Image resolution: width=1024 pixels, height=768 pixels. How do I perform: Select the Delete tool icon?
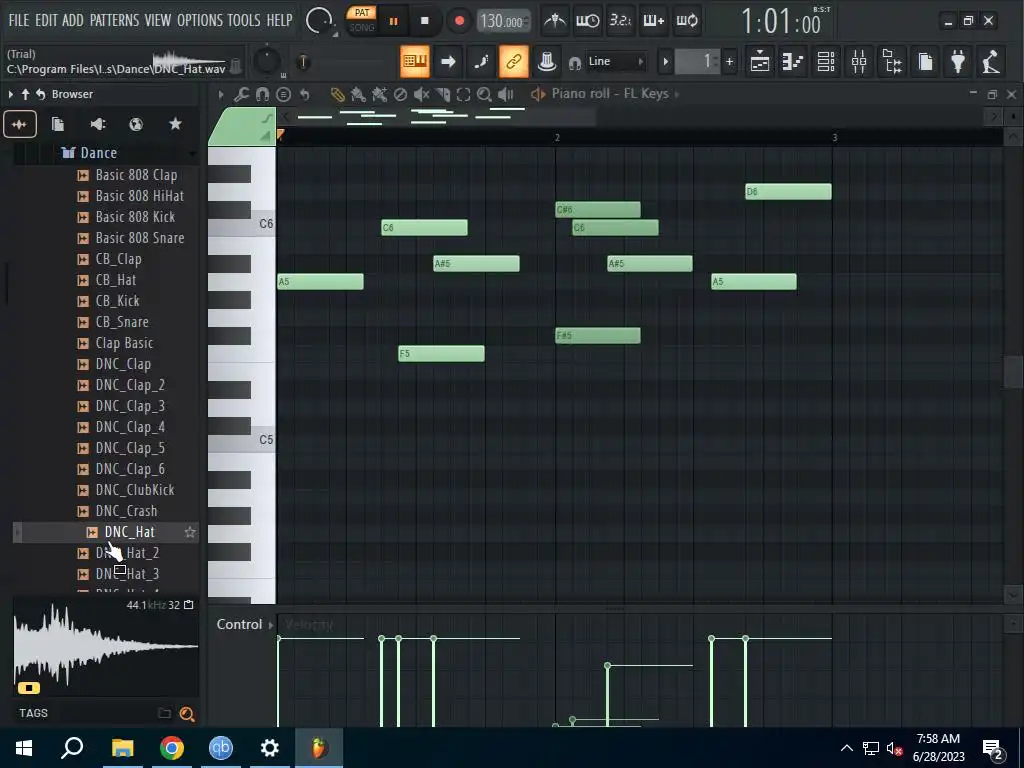(x=400, y=95)
